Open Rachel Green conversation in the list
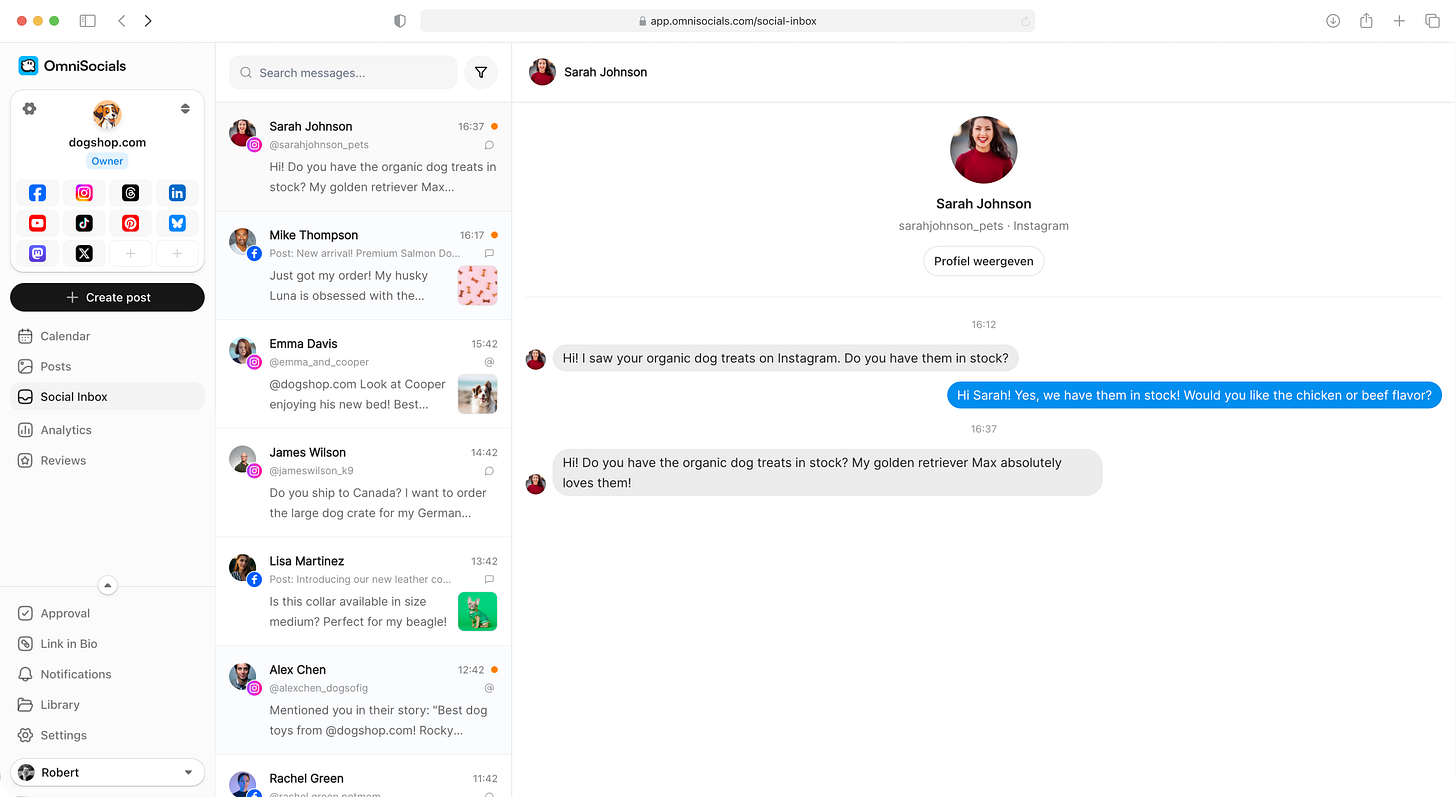This screenshot has width=1456, height=797. pos(363,777)
